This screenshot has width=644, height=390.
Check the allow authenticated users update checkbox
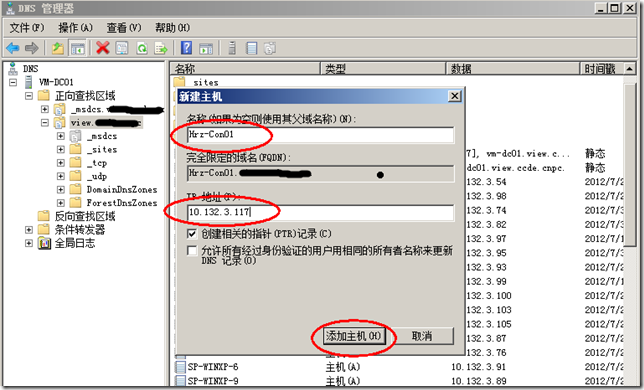pyautogui.click(x=192, y=250)
